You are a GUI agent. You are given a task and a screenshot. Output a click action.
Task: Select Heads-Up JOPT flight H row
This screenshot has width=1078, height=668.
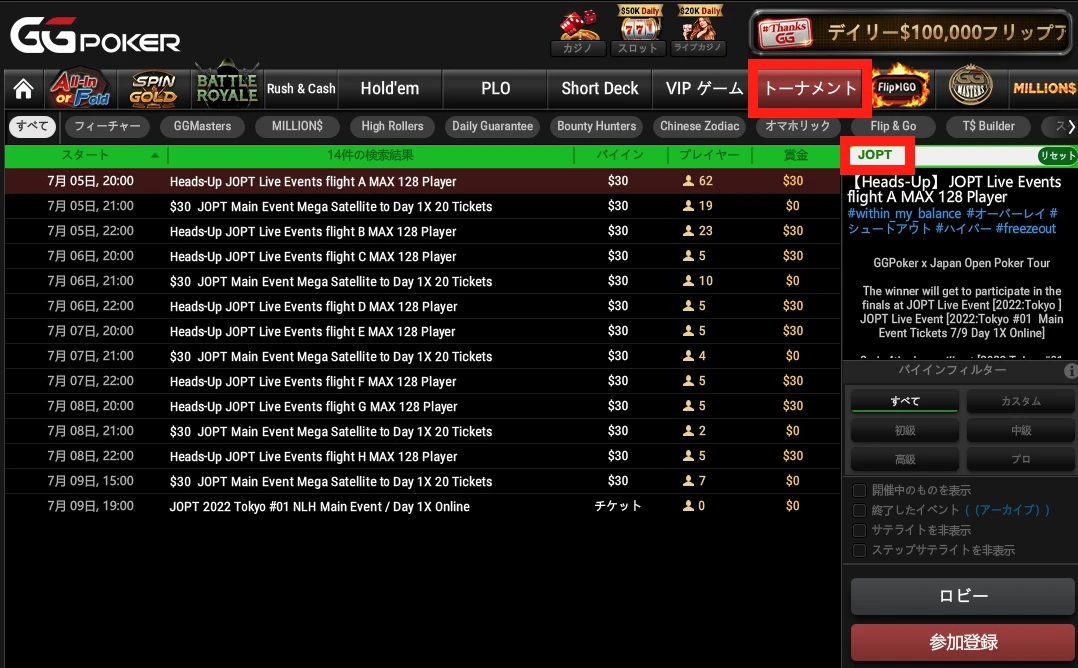point(422,456)
